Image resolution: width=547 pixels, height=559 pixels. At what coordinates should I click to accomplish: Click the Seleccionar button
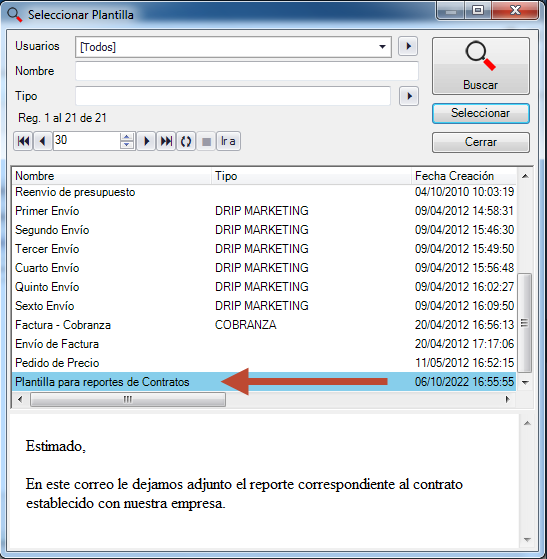coord(481,113)
